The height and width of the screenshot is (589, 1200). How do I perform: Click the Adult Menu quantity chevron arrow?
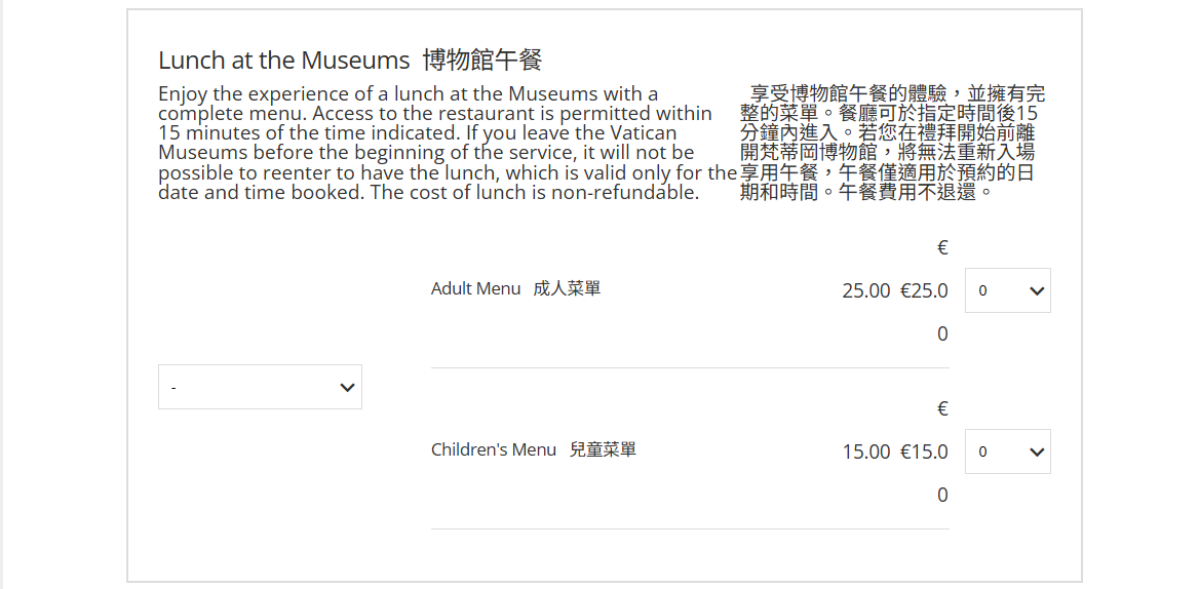[1036, 291]
